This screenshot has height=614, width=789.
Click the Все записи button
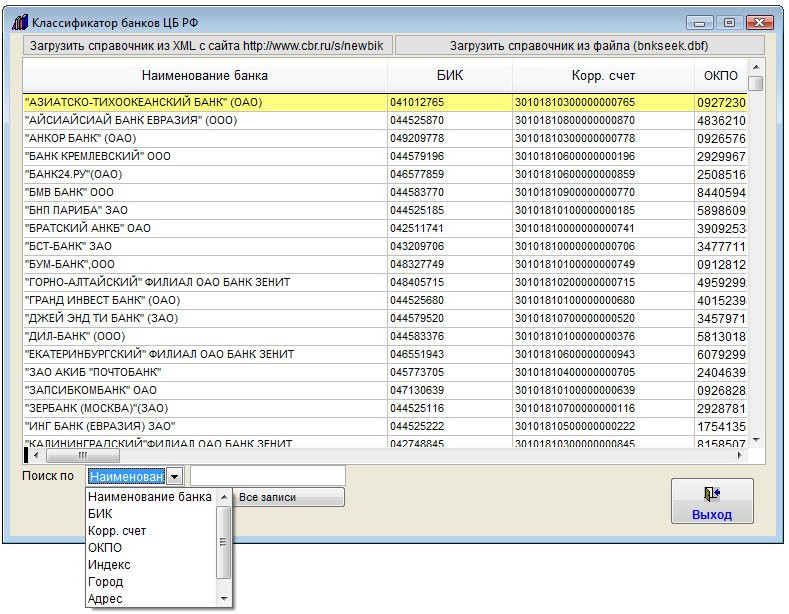tap(289, 497)
